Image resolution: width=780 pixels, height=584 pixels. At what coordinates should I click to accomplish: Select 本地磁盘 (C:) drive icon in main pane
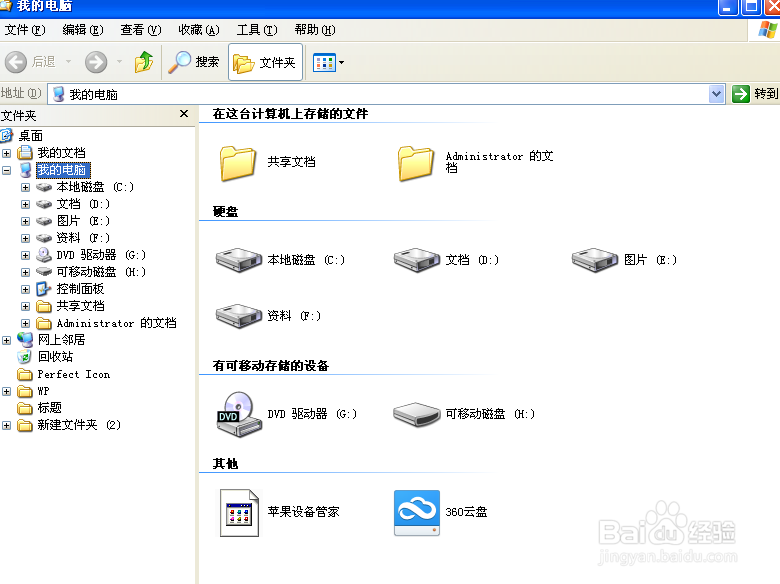pos(239,260)
